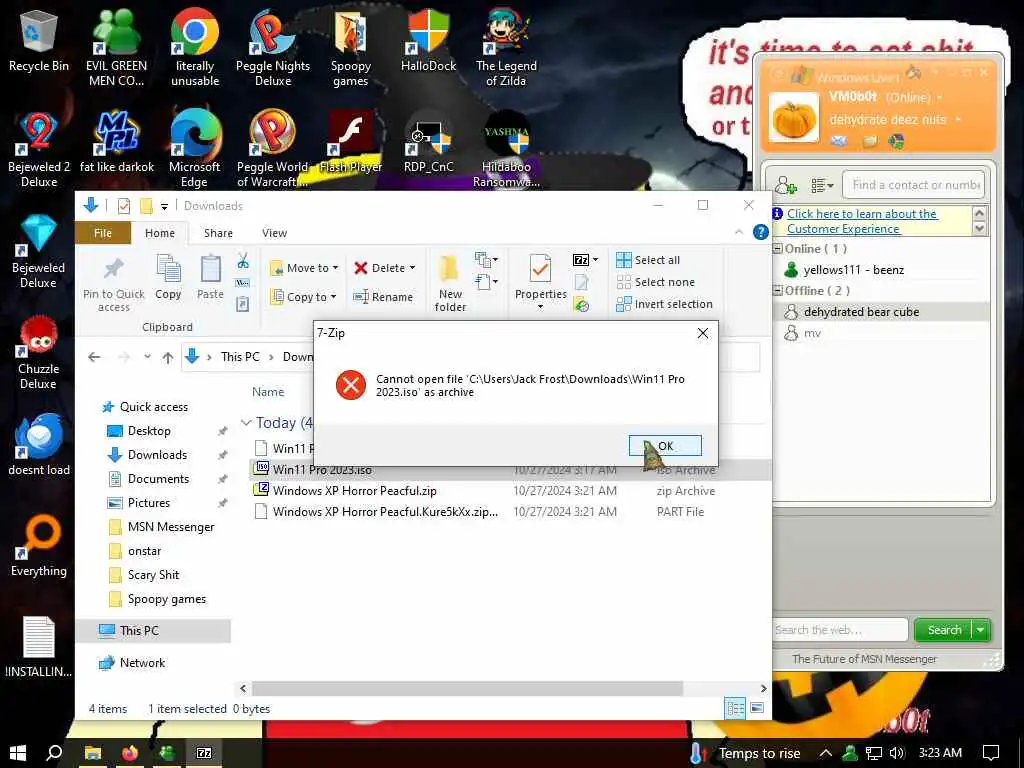Switch to the Home ribbon tab
Screen dimensions: 1024x768
160,233
